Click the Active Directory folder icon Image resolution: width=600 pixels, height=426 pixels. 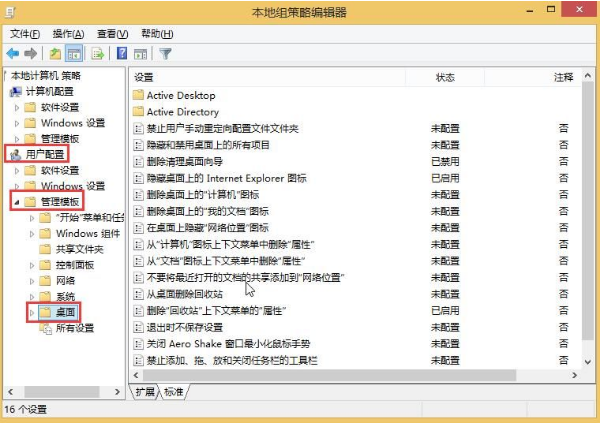click(x=138, y=112)
